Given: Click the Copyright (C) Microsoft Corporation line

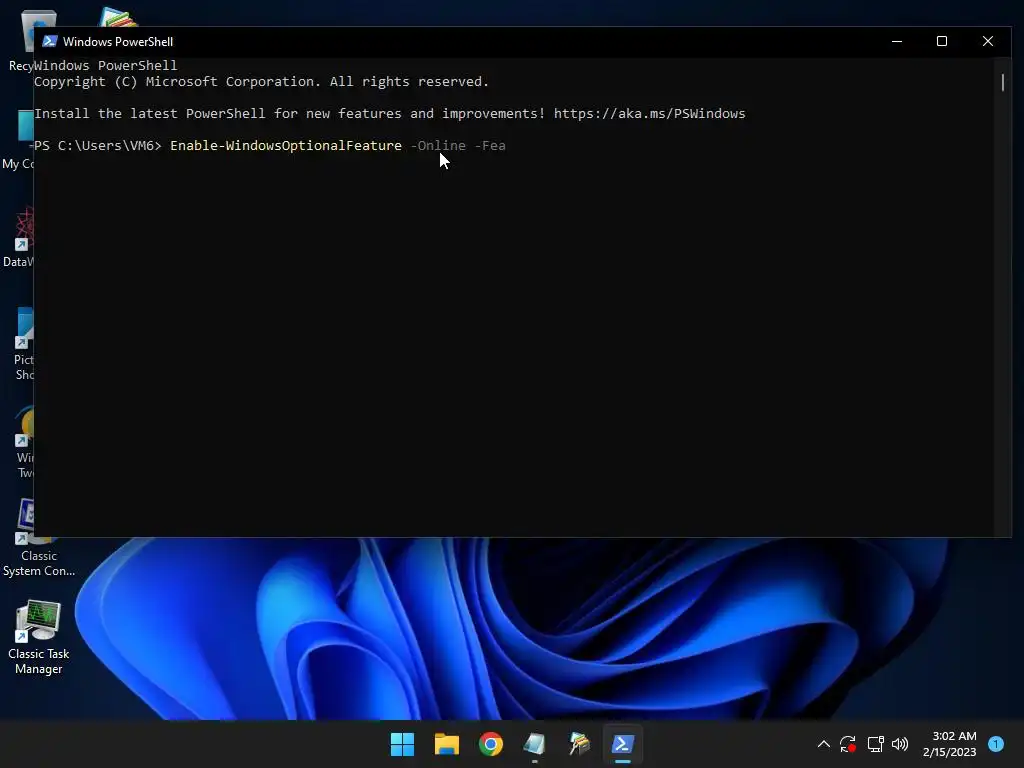Looking at the screenshot, I should click(261, 82).
